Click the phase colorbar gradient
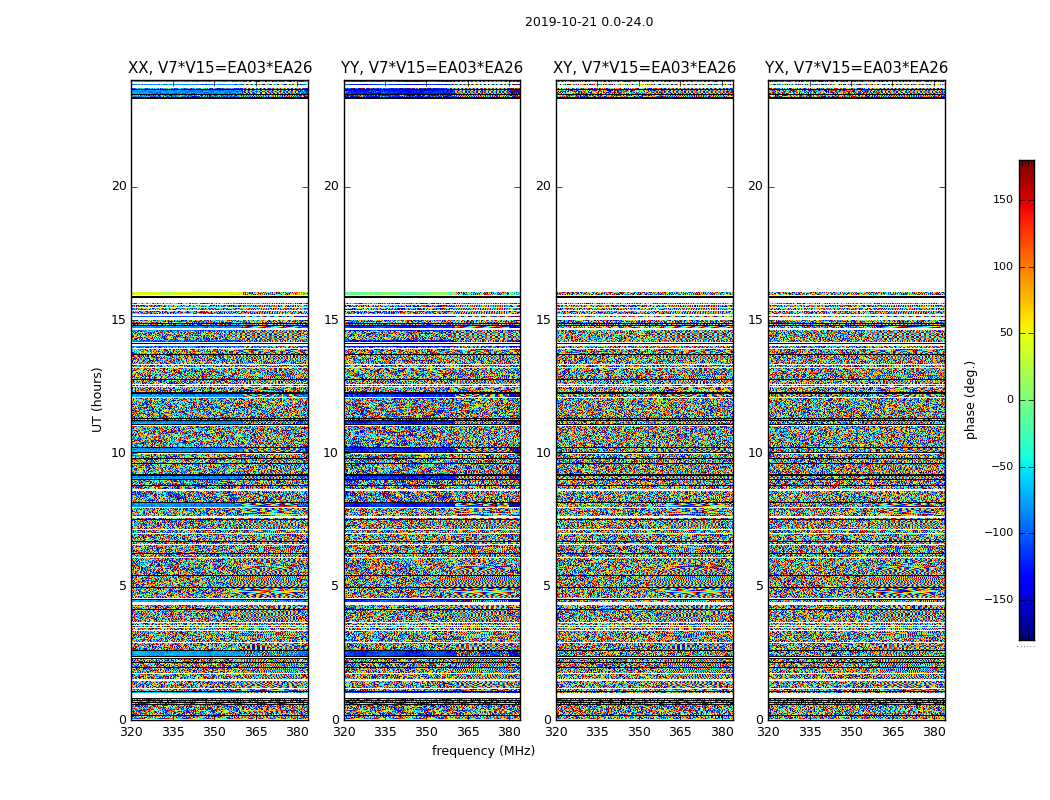This screenshot has height=800, width=1050. (x=1027, y=400)
